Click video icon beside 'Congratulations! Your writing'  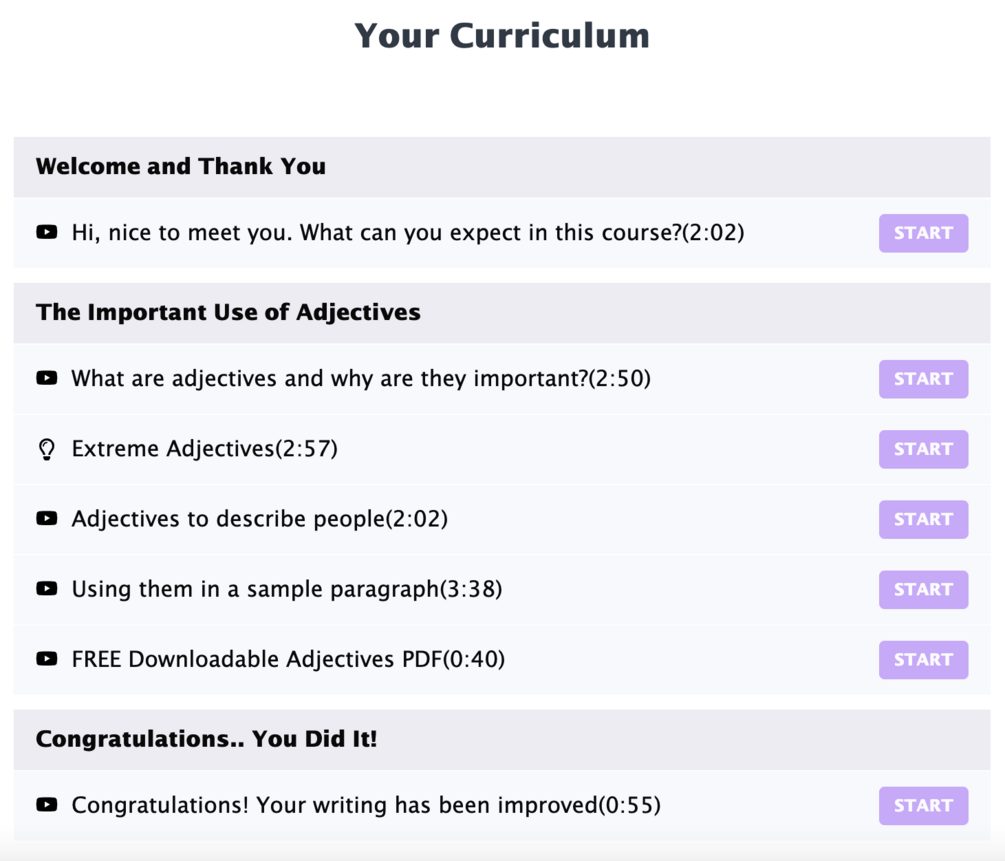(x=46, y=805)
